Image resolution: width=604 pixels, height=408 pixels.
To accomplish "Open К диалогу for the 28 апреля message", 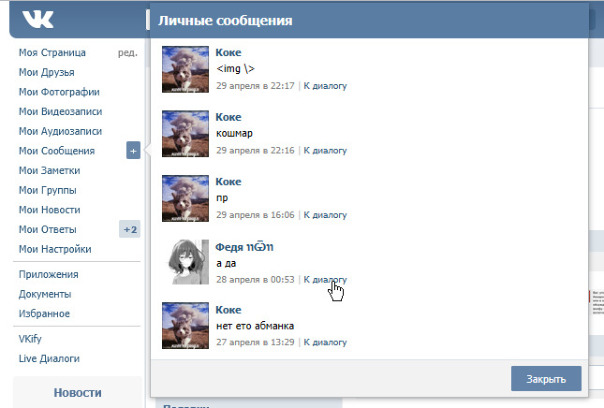I will pos(325,279).
